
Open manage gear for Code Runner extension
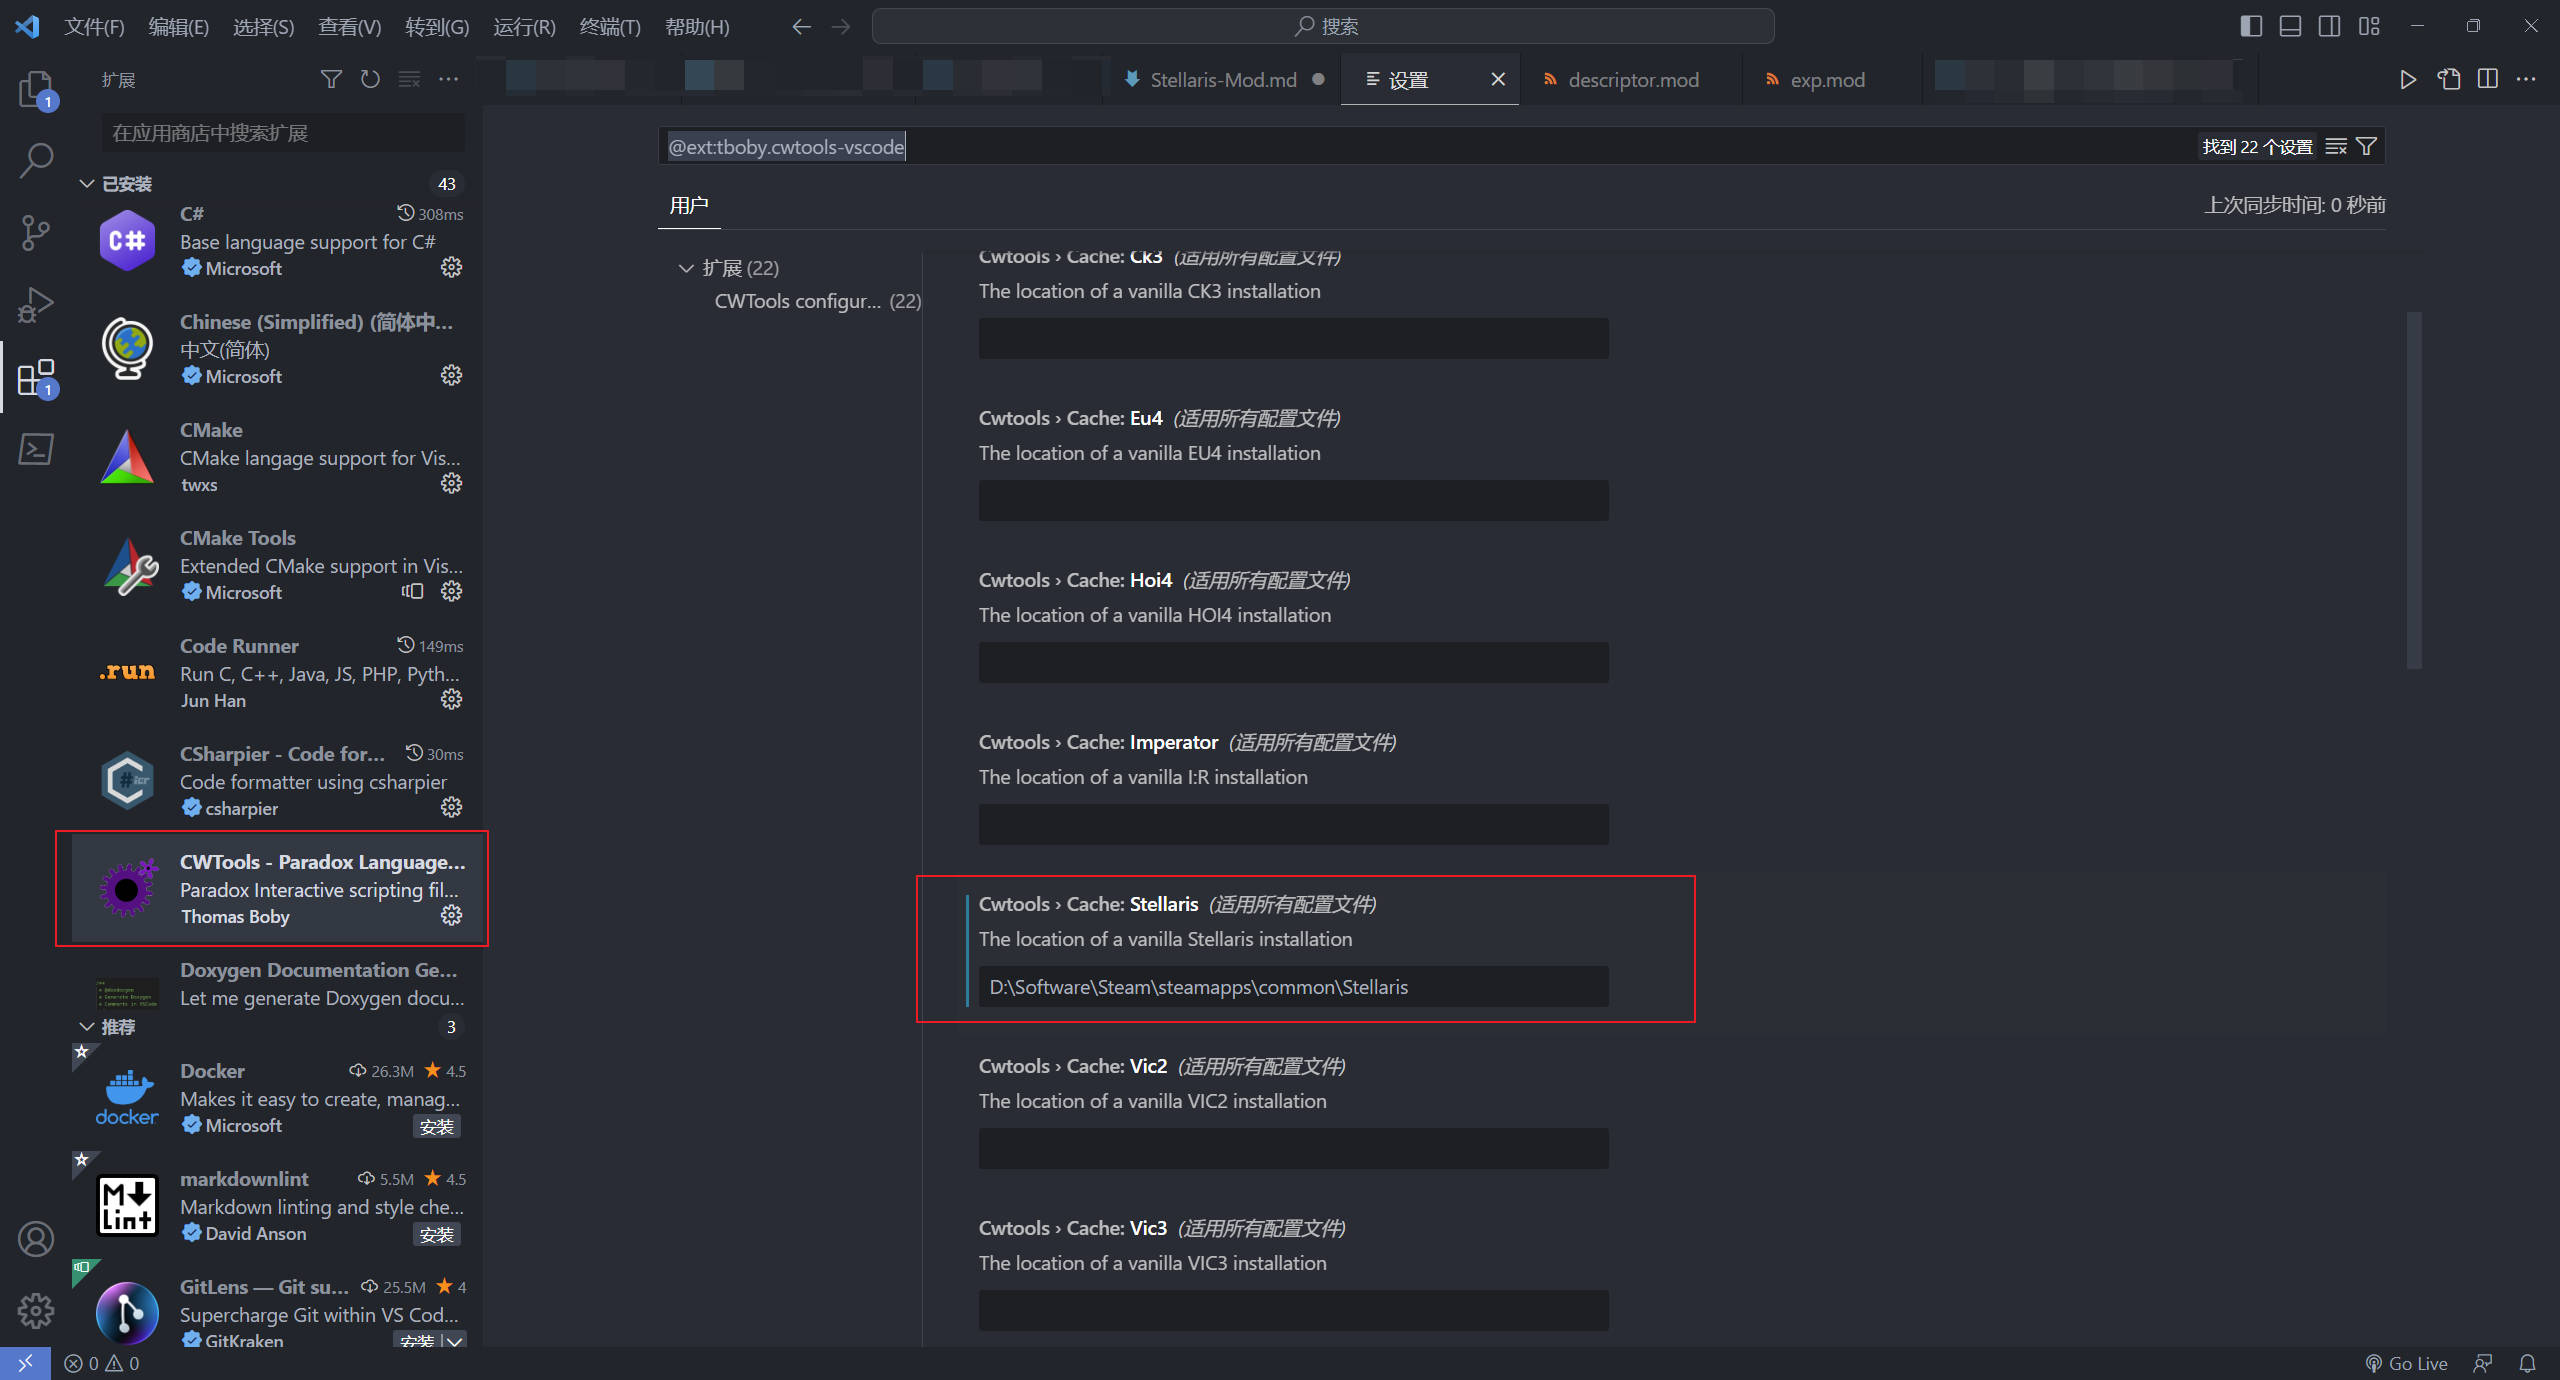click(x=452, y=699)
